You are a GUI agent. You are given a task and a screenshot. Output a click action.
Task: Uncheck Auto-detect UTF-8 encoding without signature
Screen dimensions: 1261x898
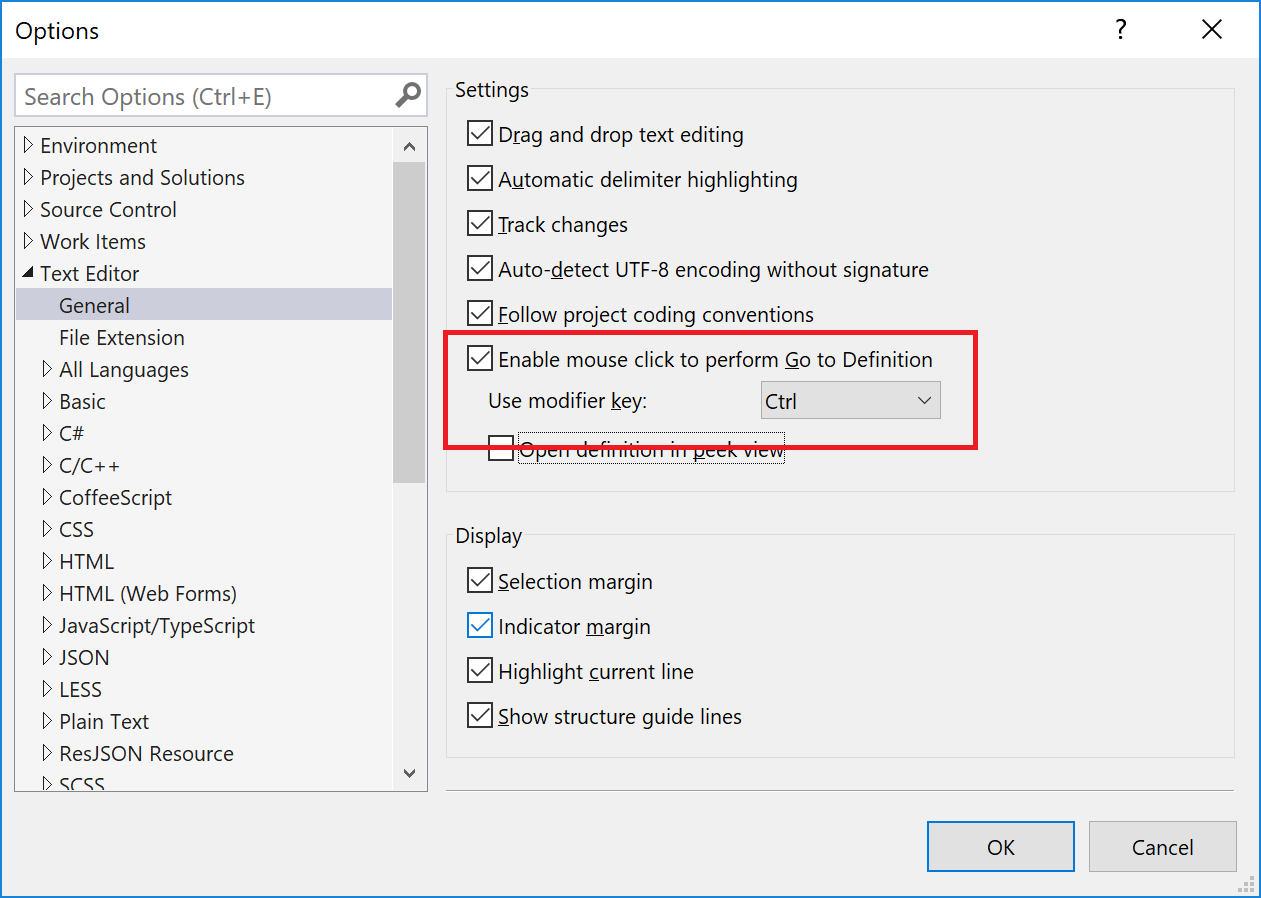point(480,268)
